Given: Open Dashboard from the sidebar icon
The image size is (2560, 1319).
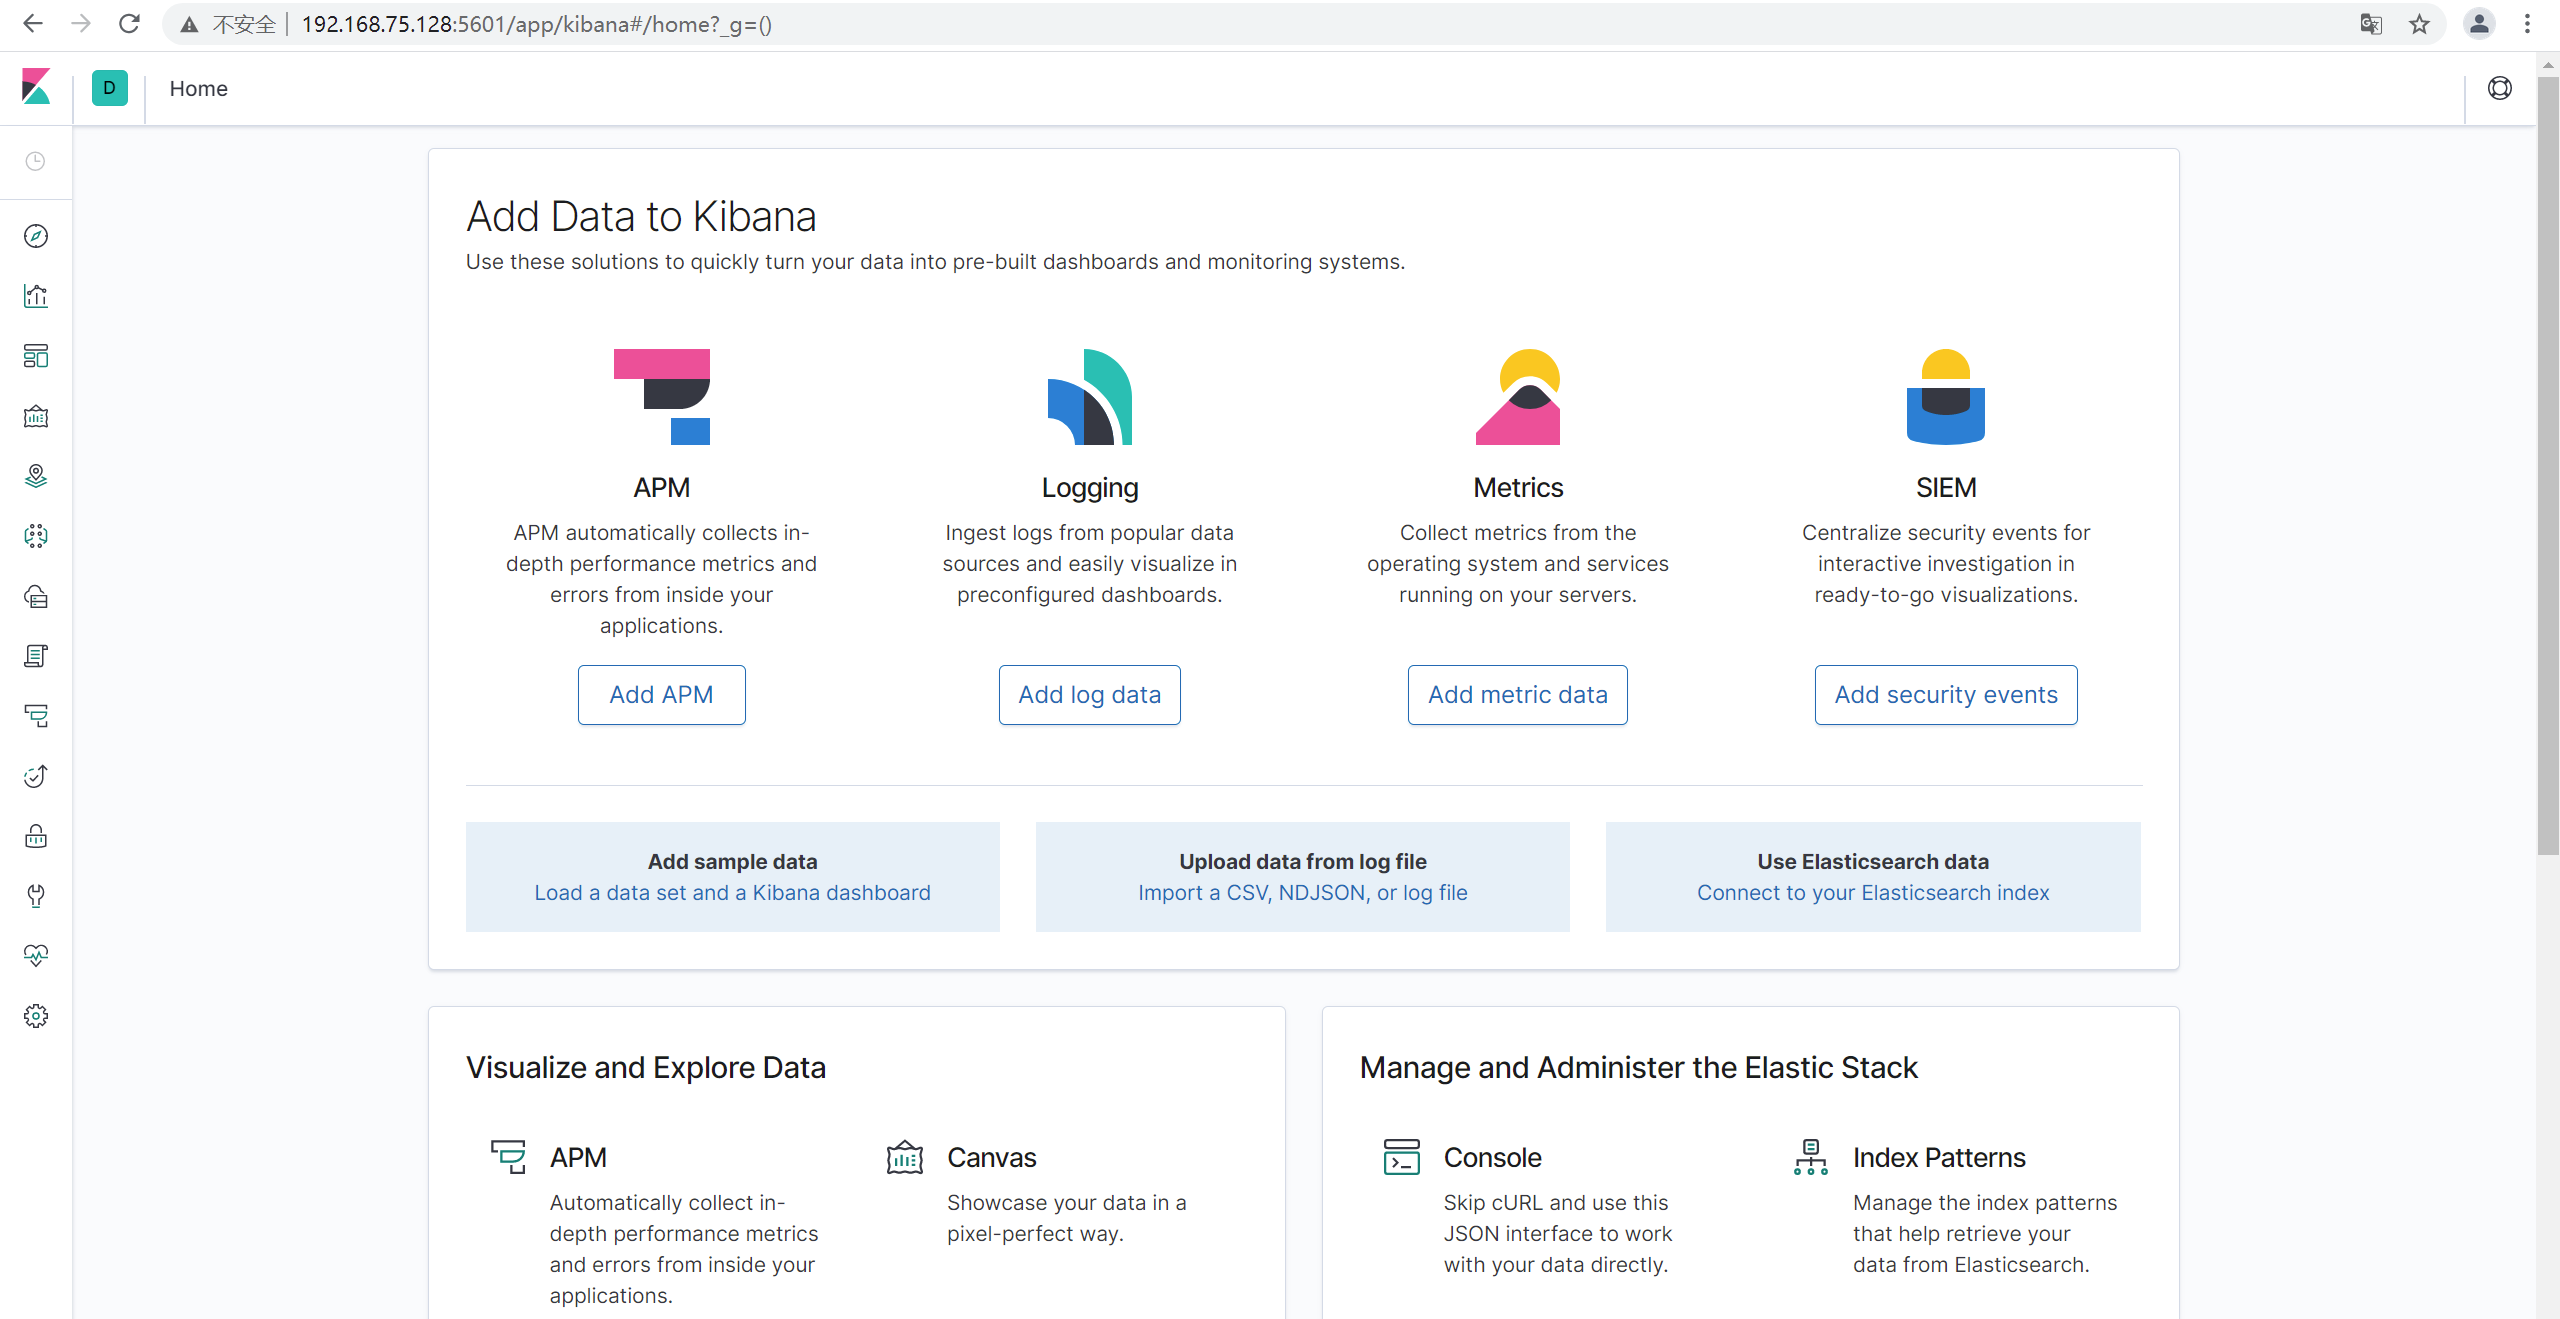Looking at the screenshot, I should coord(36,356).
